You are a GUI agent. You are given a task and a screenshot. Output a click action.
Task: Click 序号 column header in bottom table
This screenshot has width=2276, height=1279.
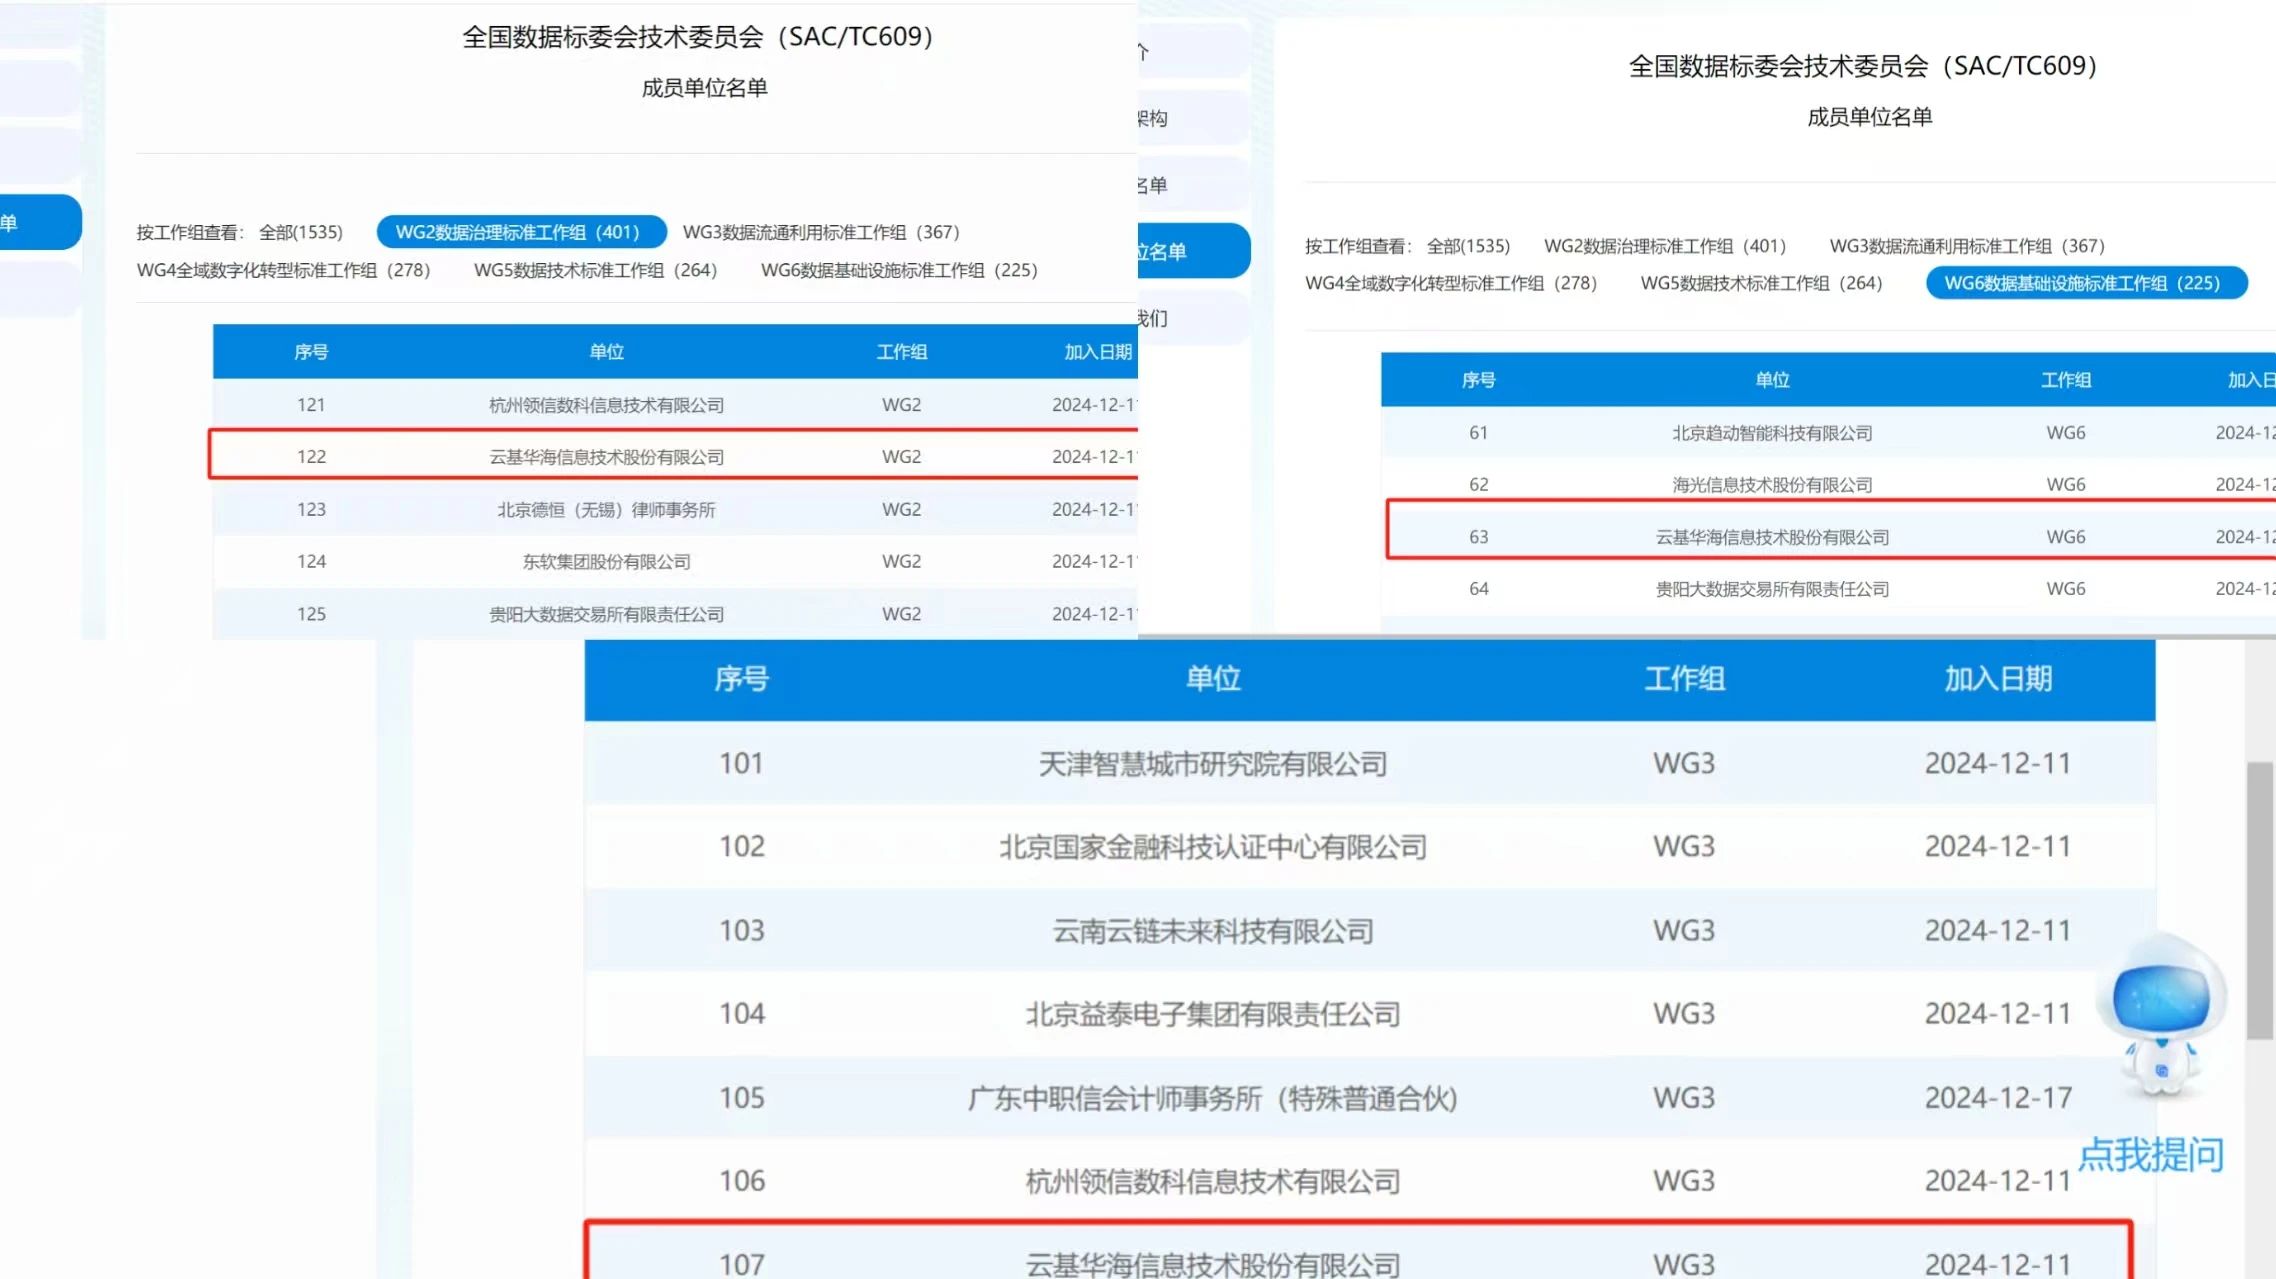[x=741, y=679]
